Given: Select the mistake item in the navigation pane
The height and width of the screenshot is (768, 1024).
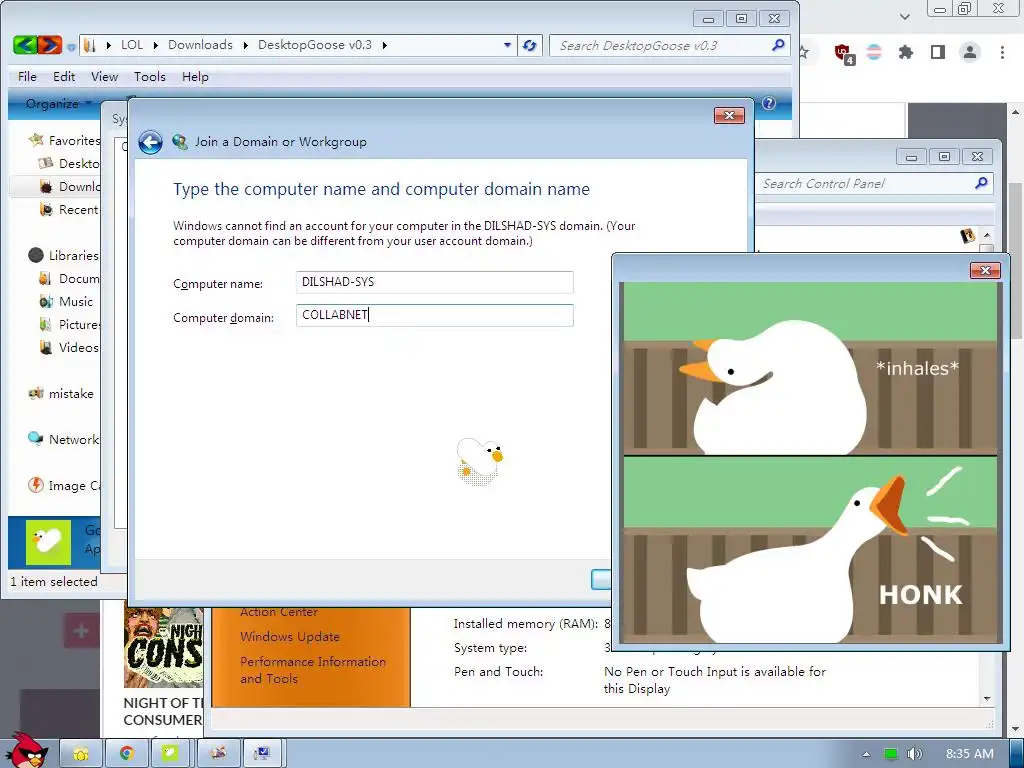Looking at the screenshot, I should point(61,394).
